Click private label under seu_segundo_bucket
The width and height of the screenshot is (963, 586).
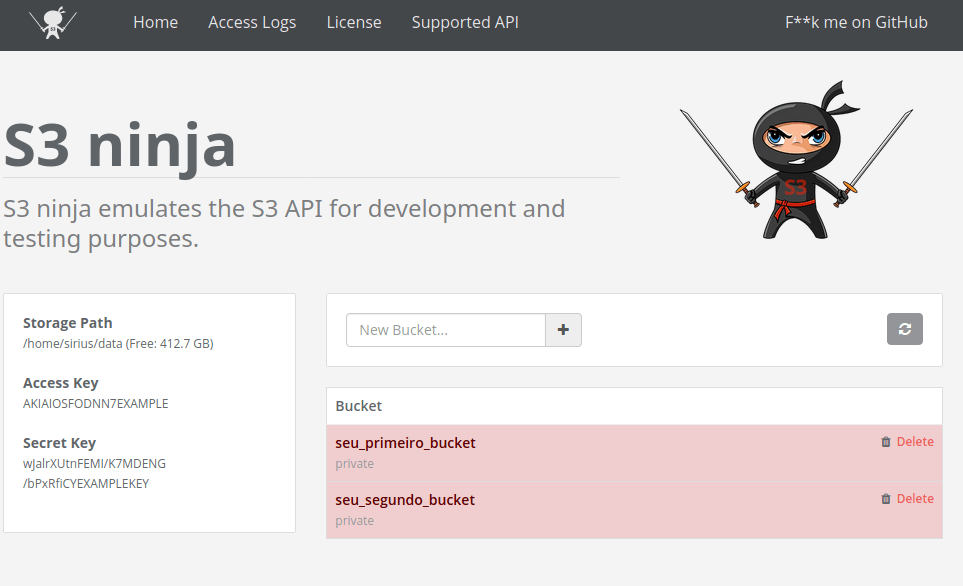pos(354,521)
